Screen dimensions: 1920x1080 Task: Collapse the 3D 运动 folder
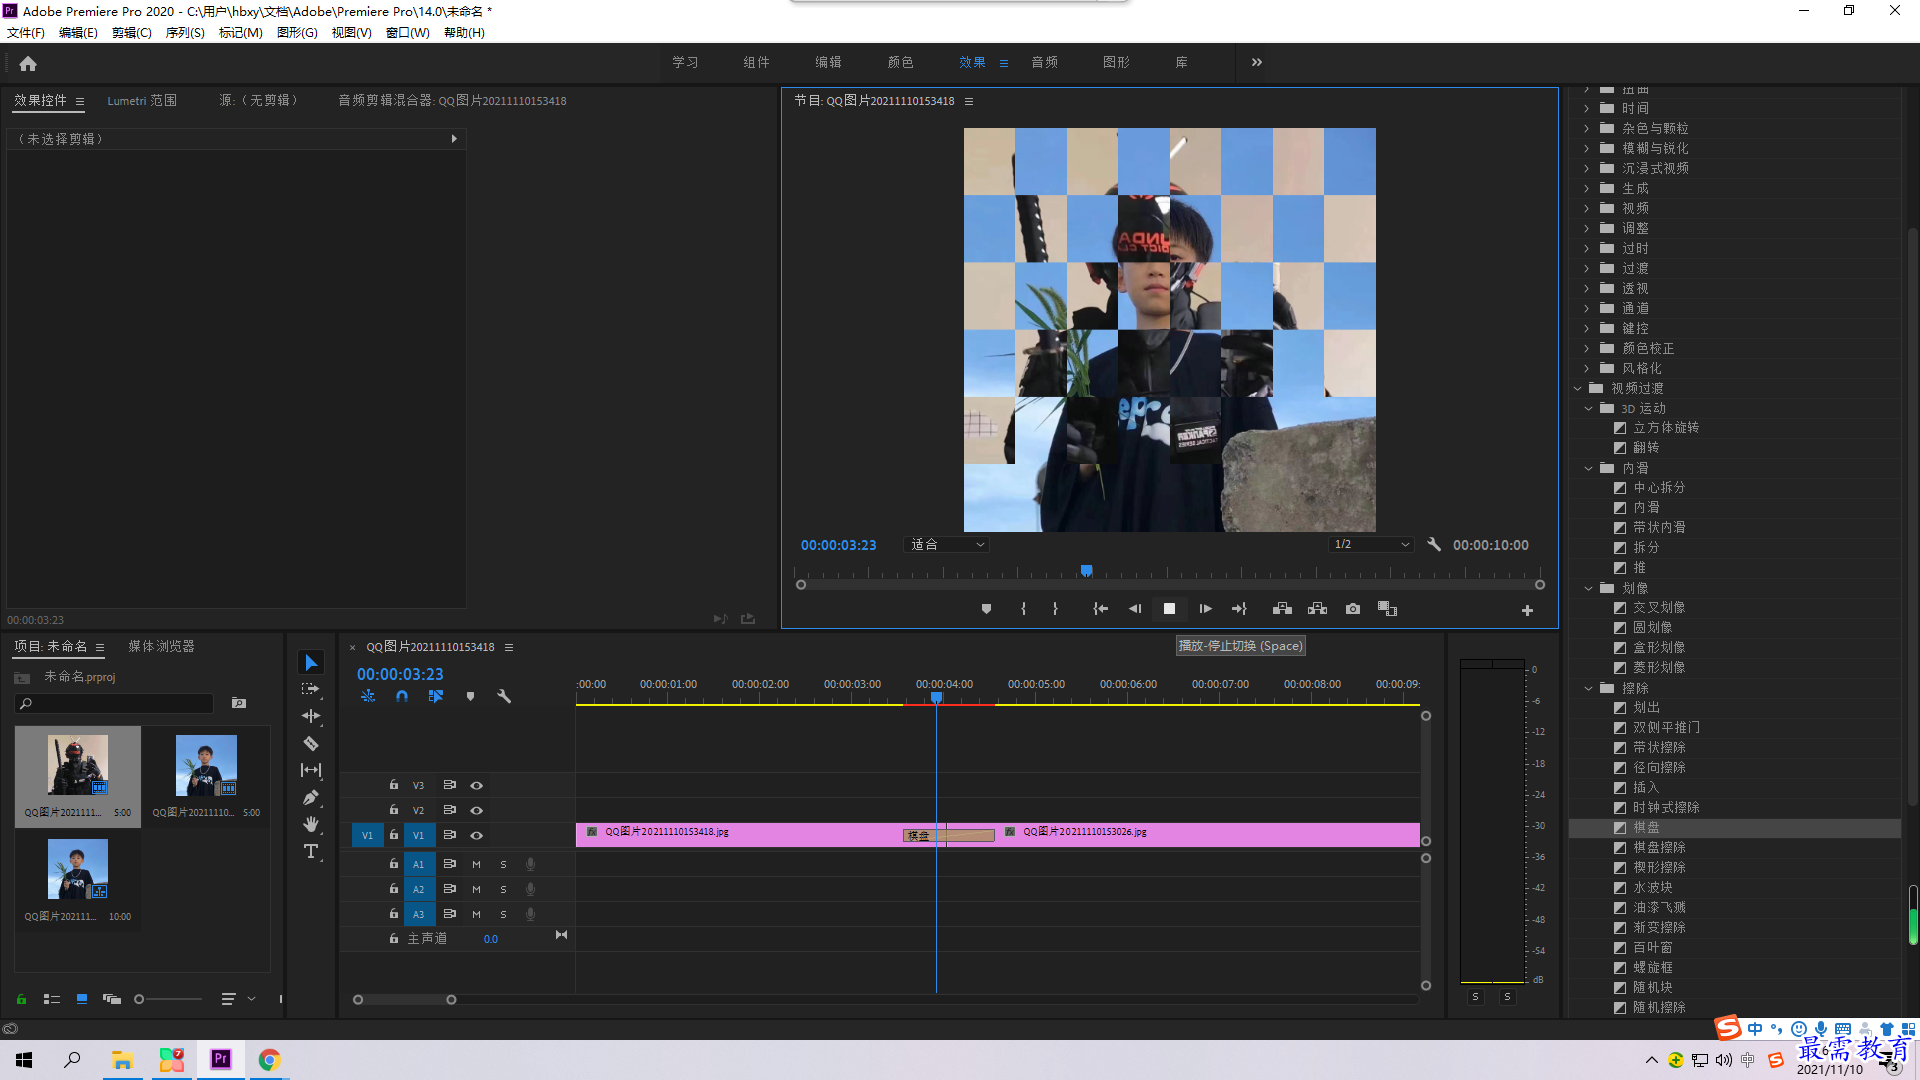1588,408
